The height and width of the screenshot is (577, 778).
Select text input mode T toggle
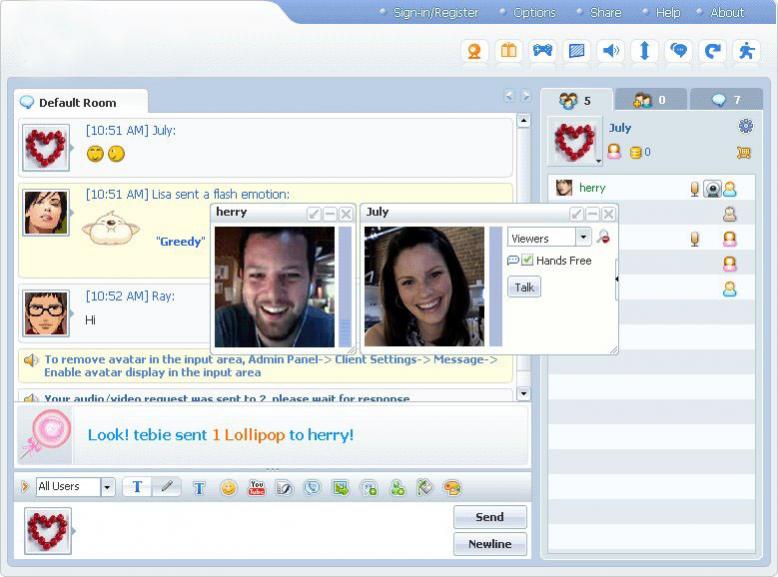point(137,487)
